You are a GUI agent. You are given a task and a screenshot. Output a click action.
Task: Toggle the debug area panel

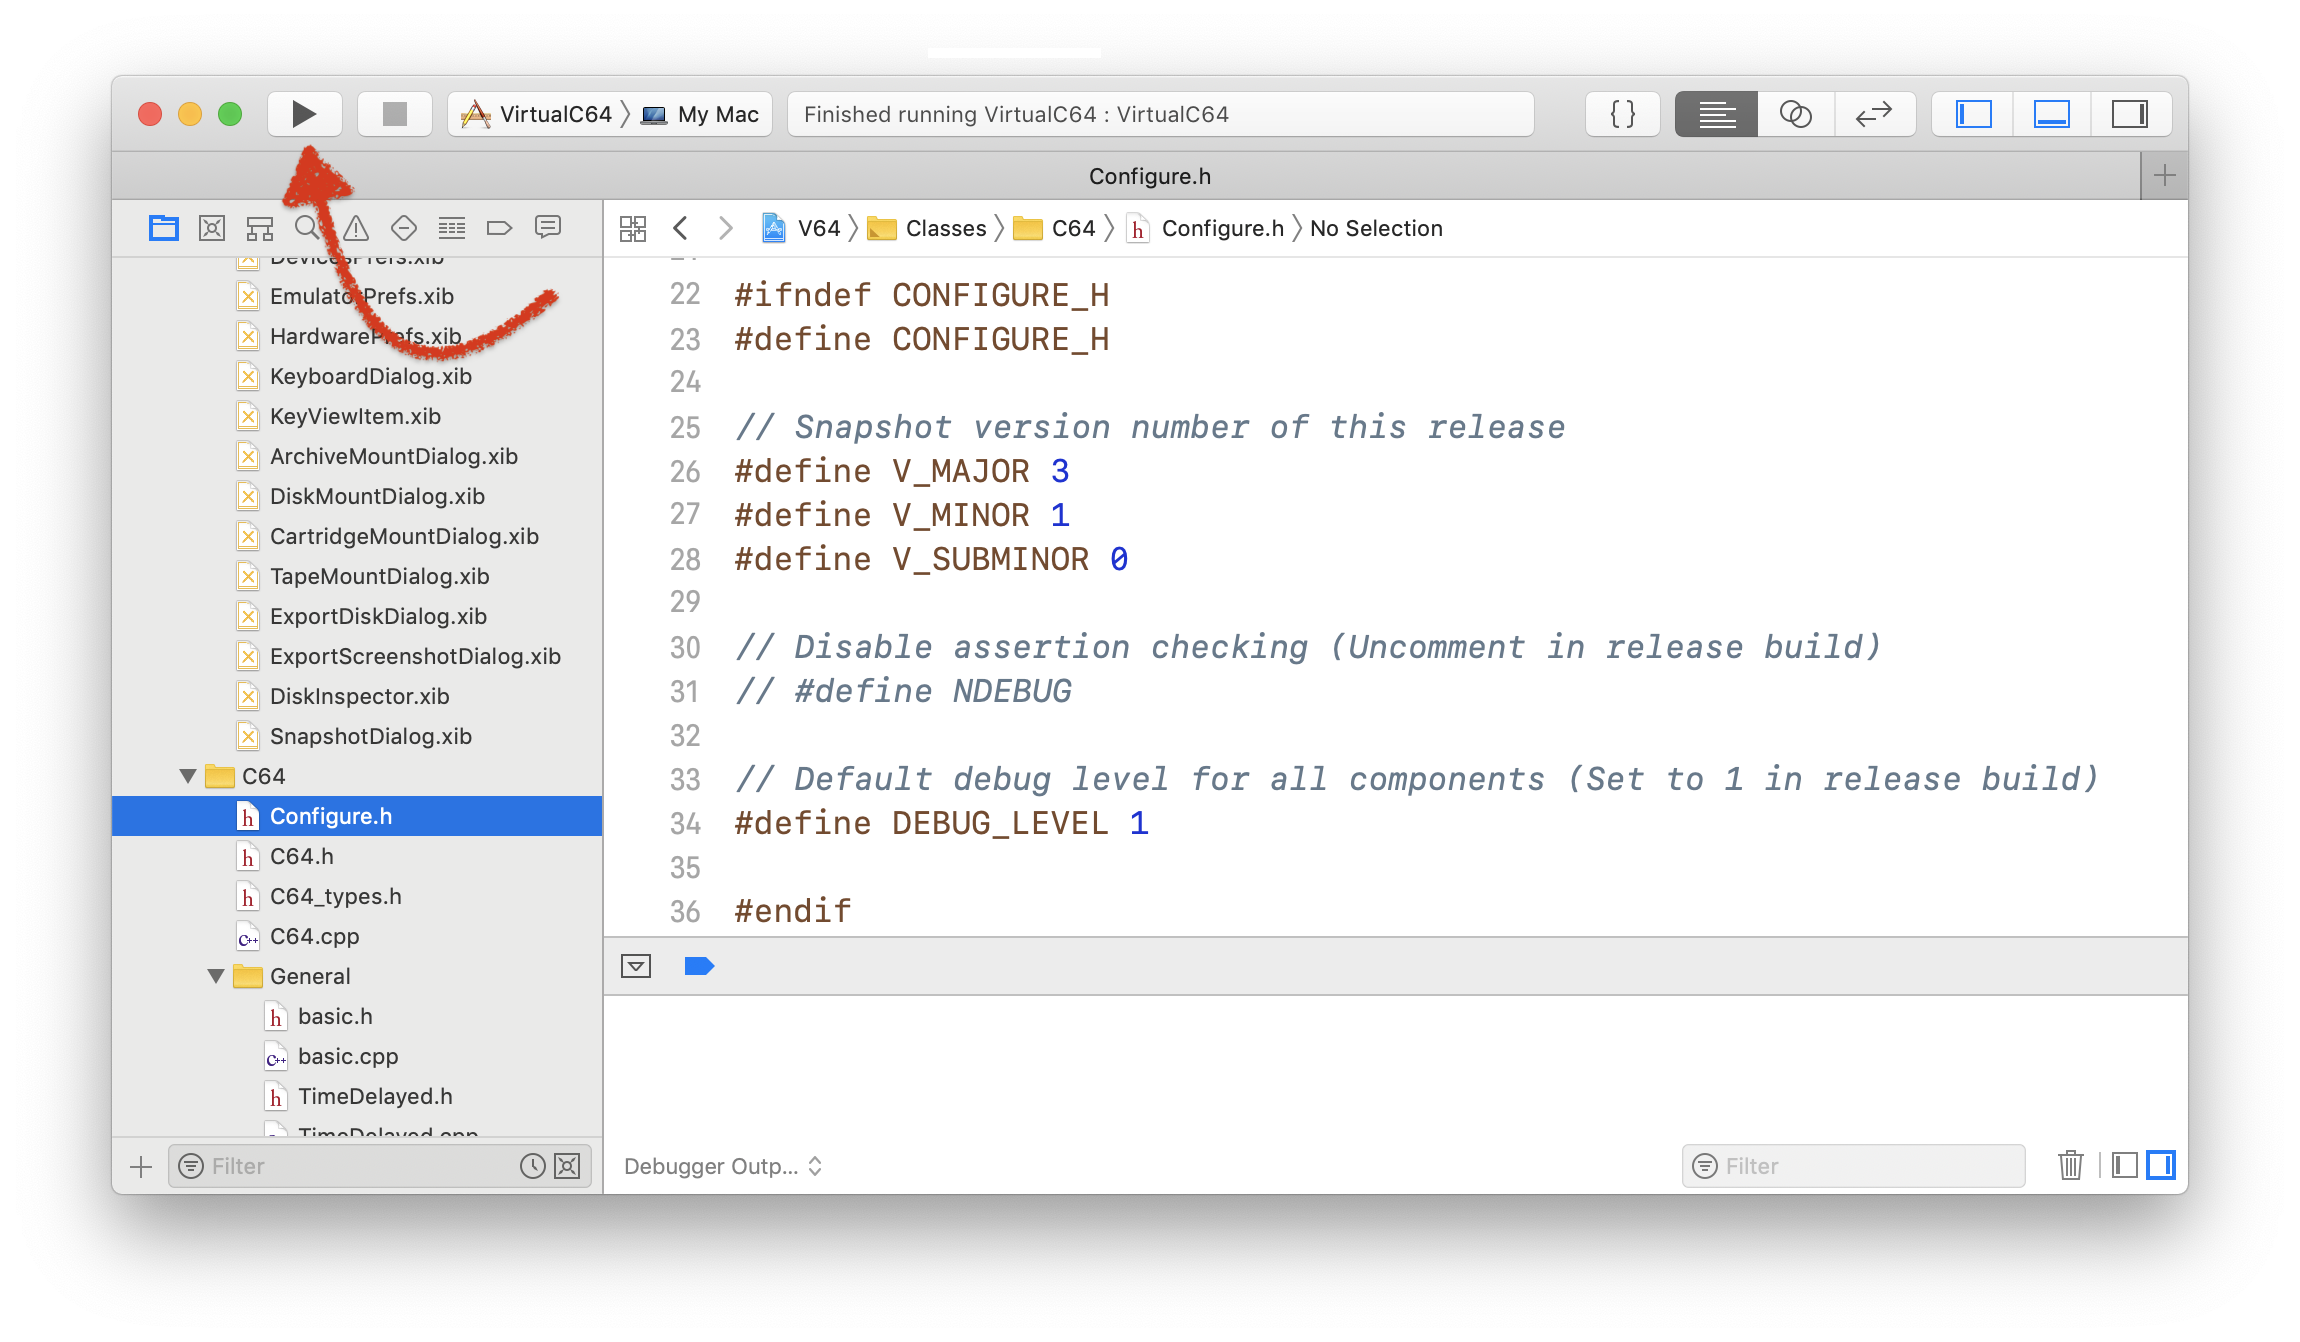(2051, 114)
